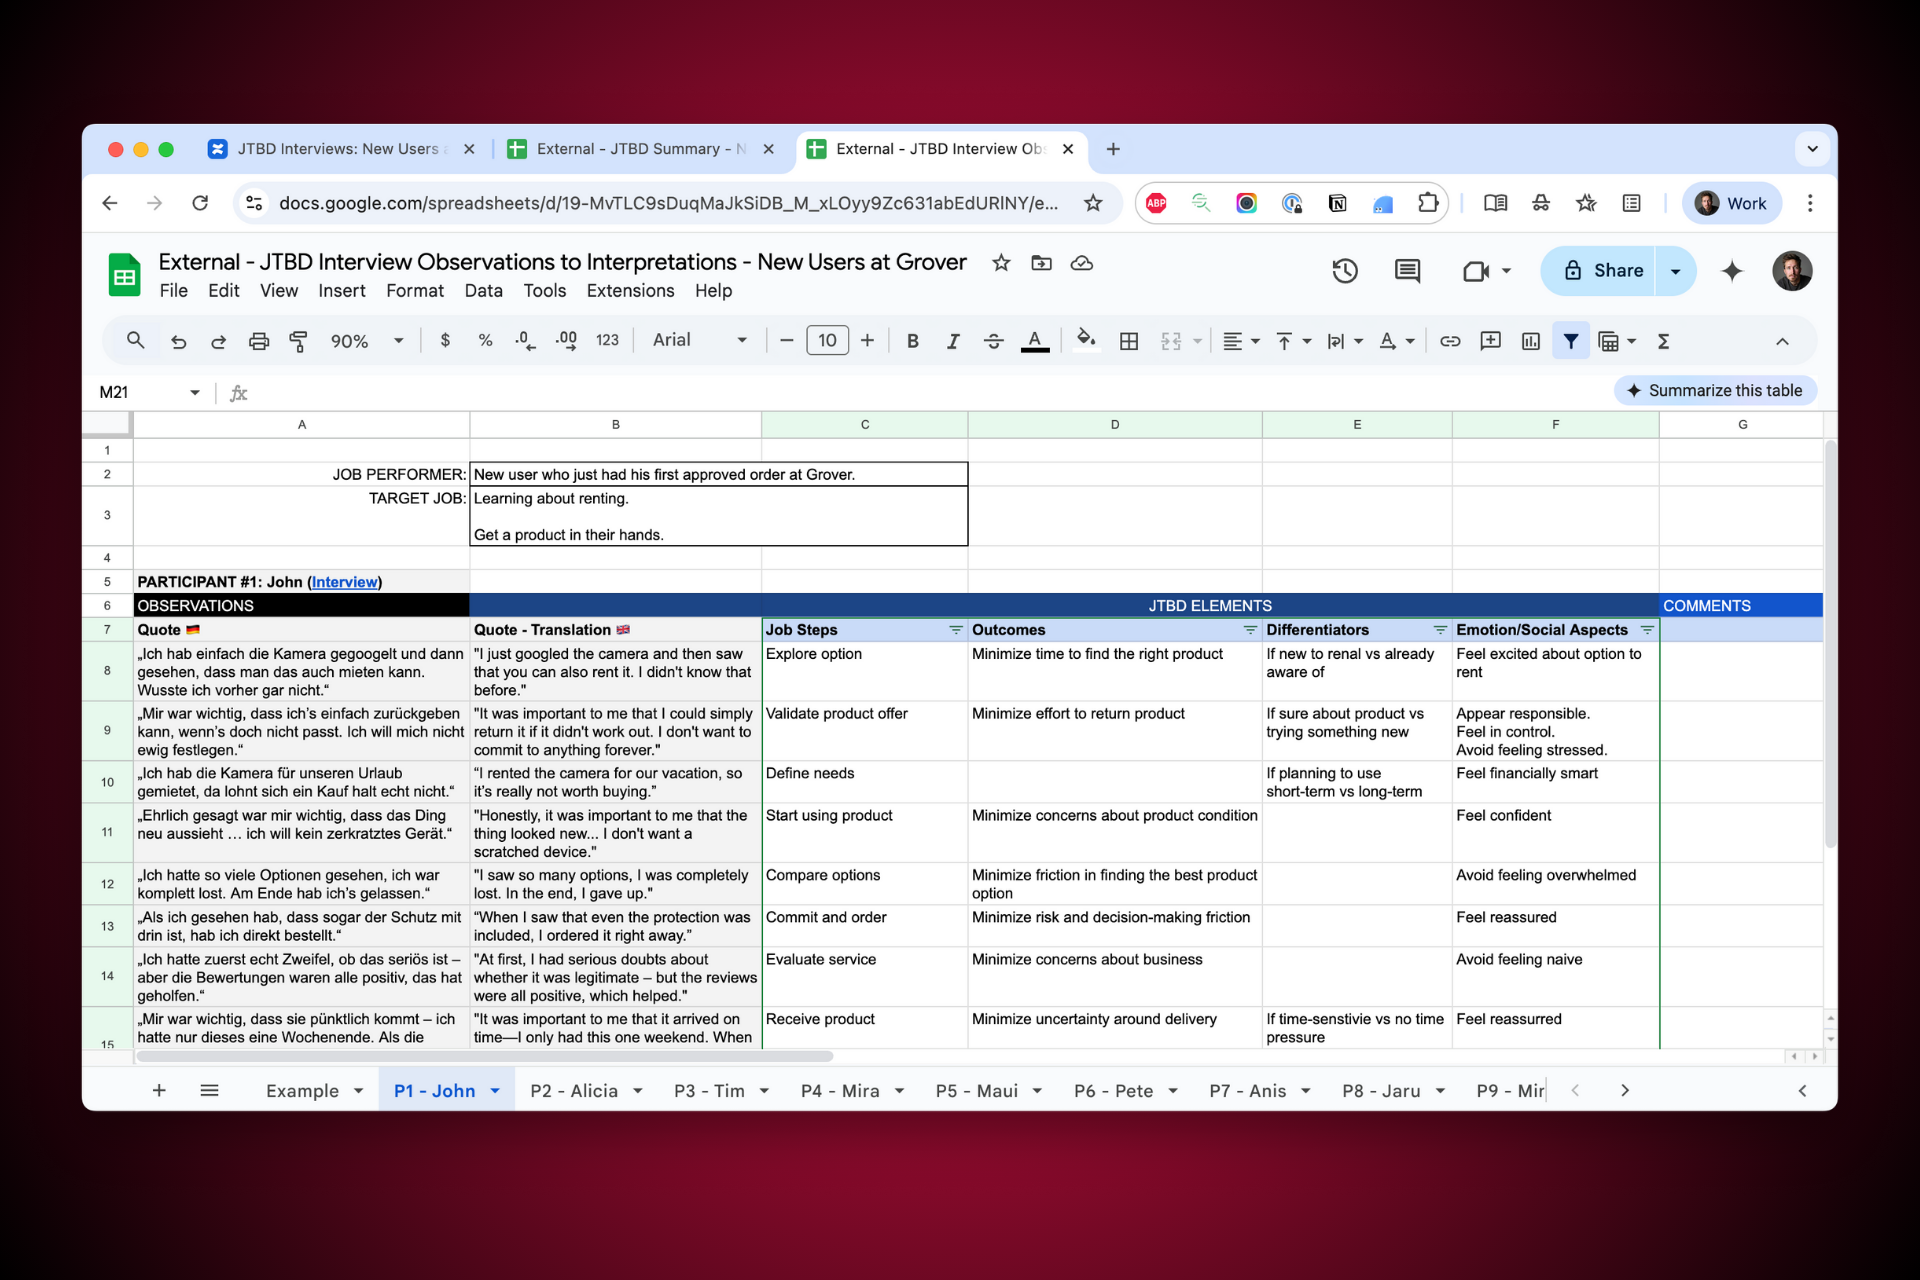Click the functions sigma icon
The height and width of the screenshot is (1280, 1920).
(x=1663, y=341)
